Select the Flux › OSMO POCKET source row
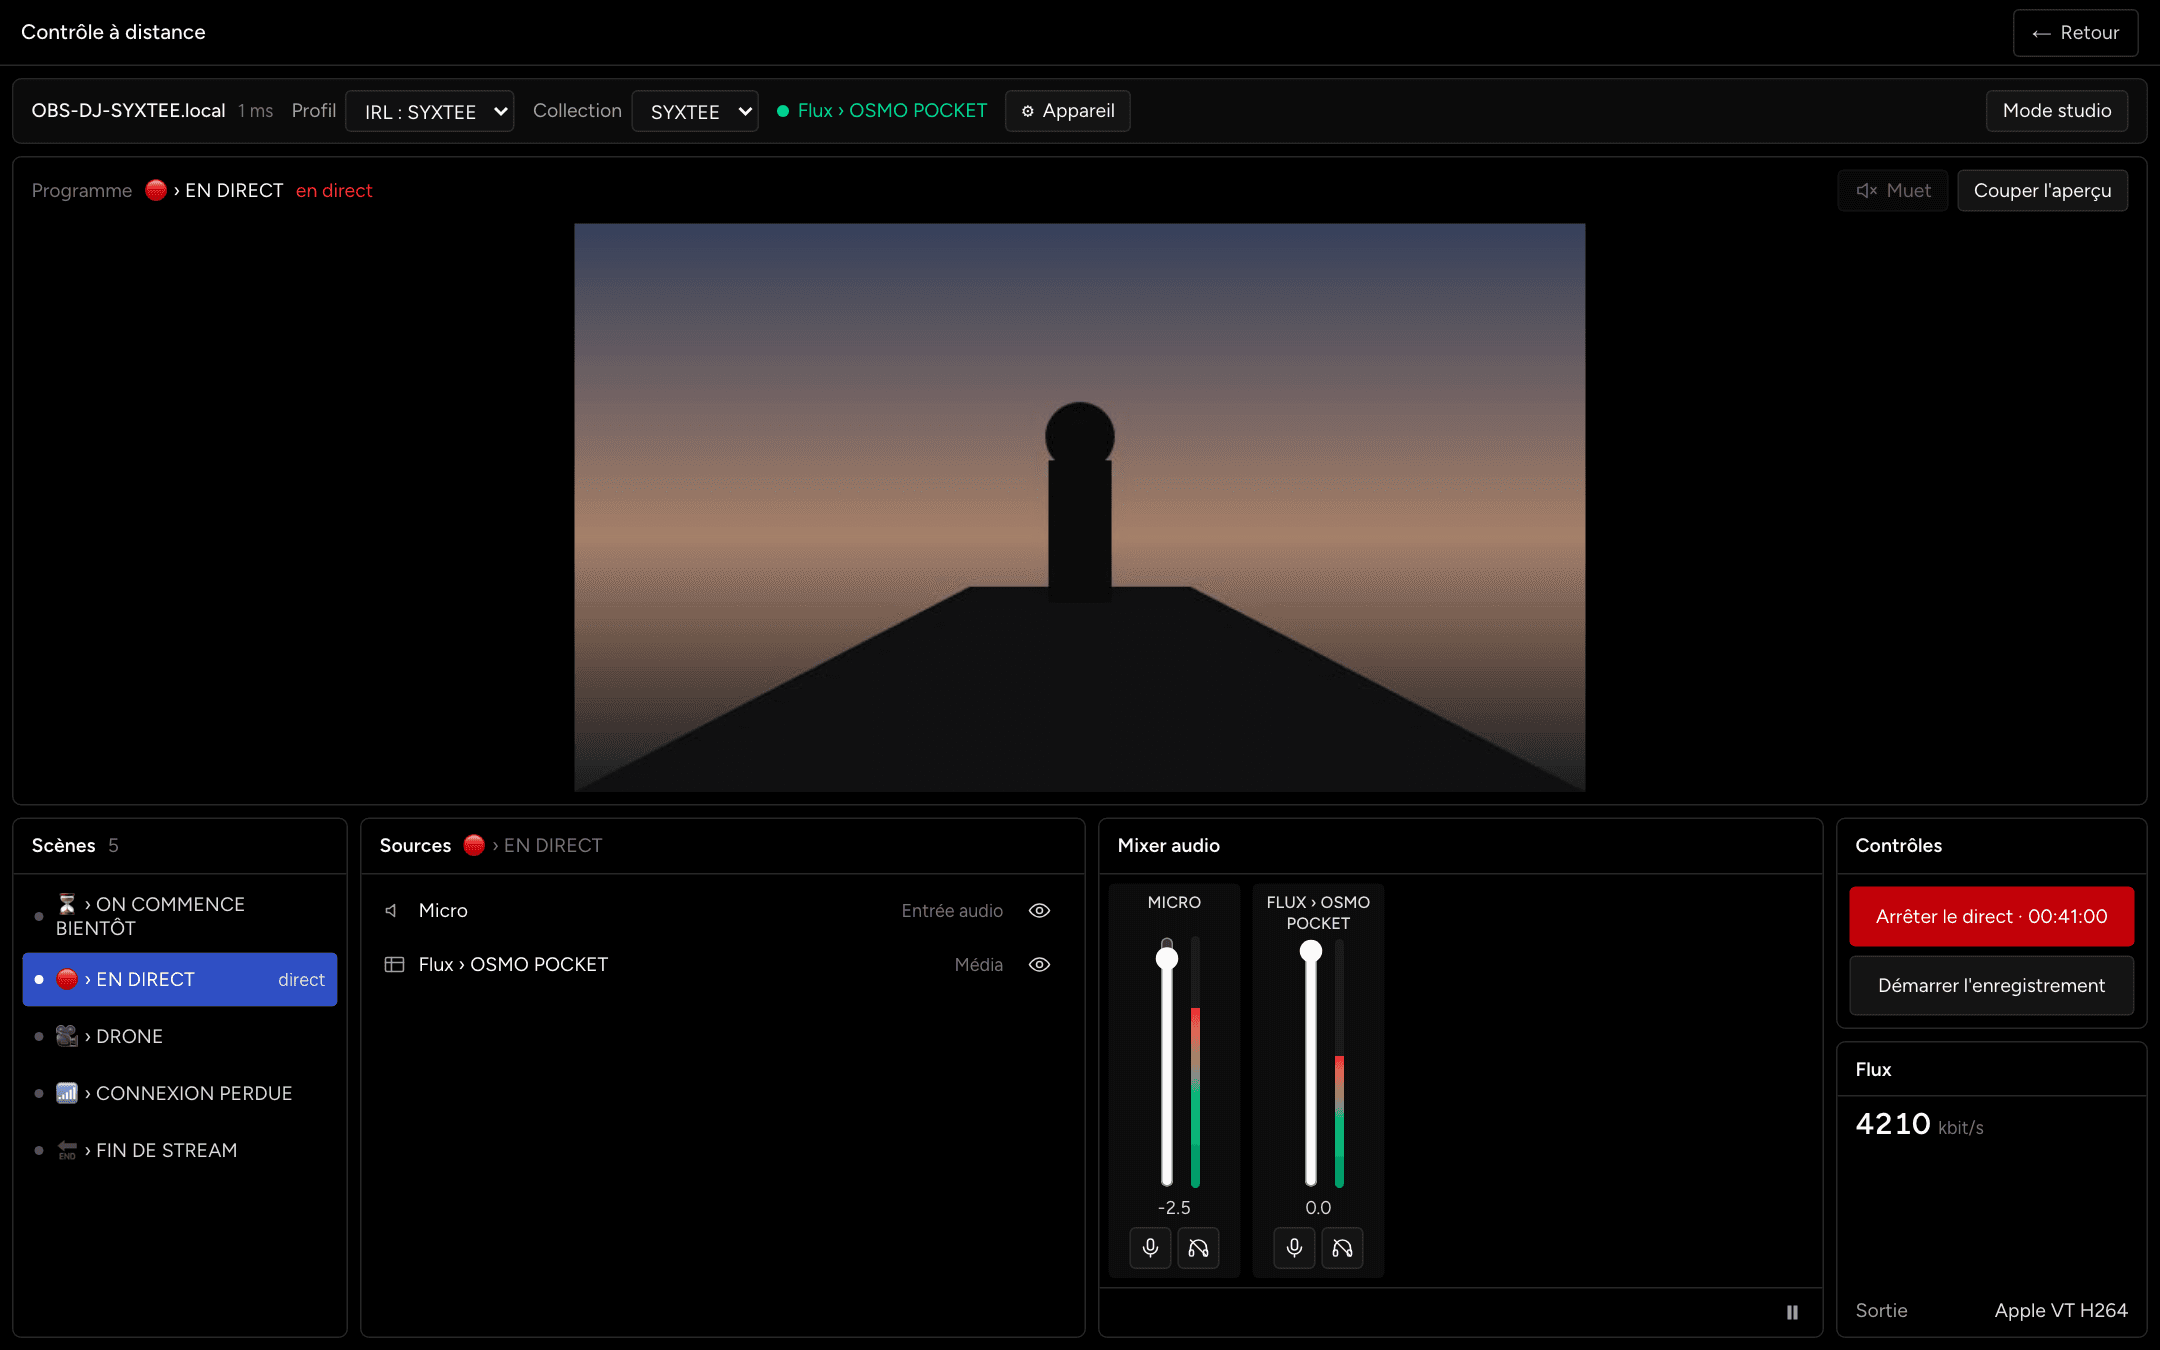 click(722, 964)
